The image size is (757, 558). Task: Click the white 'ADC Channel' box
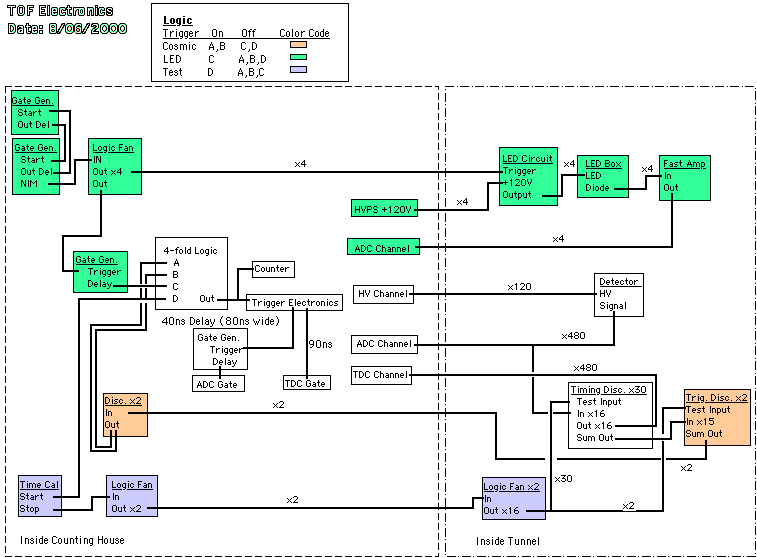tap(384, 345)
